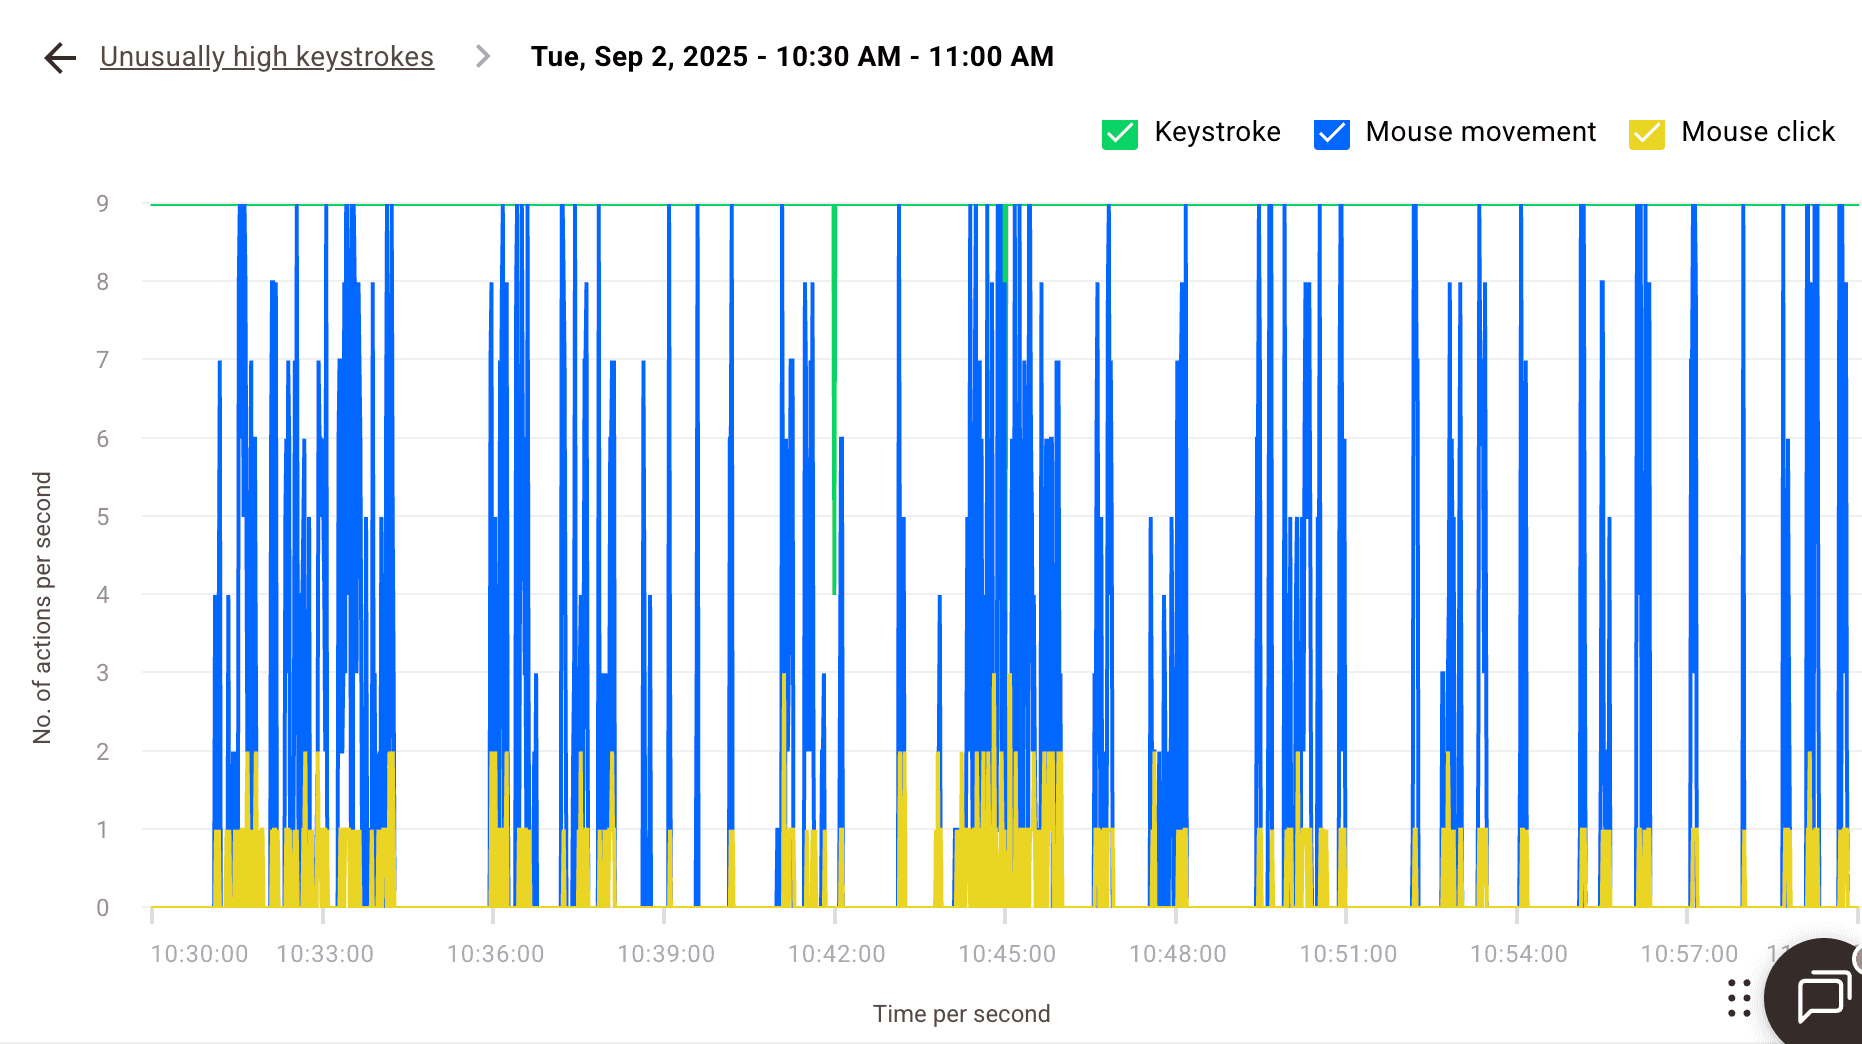Click the 10:57:00 time axis label

1689,954
